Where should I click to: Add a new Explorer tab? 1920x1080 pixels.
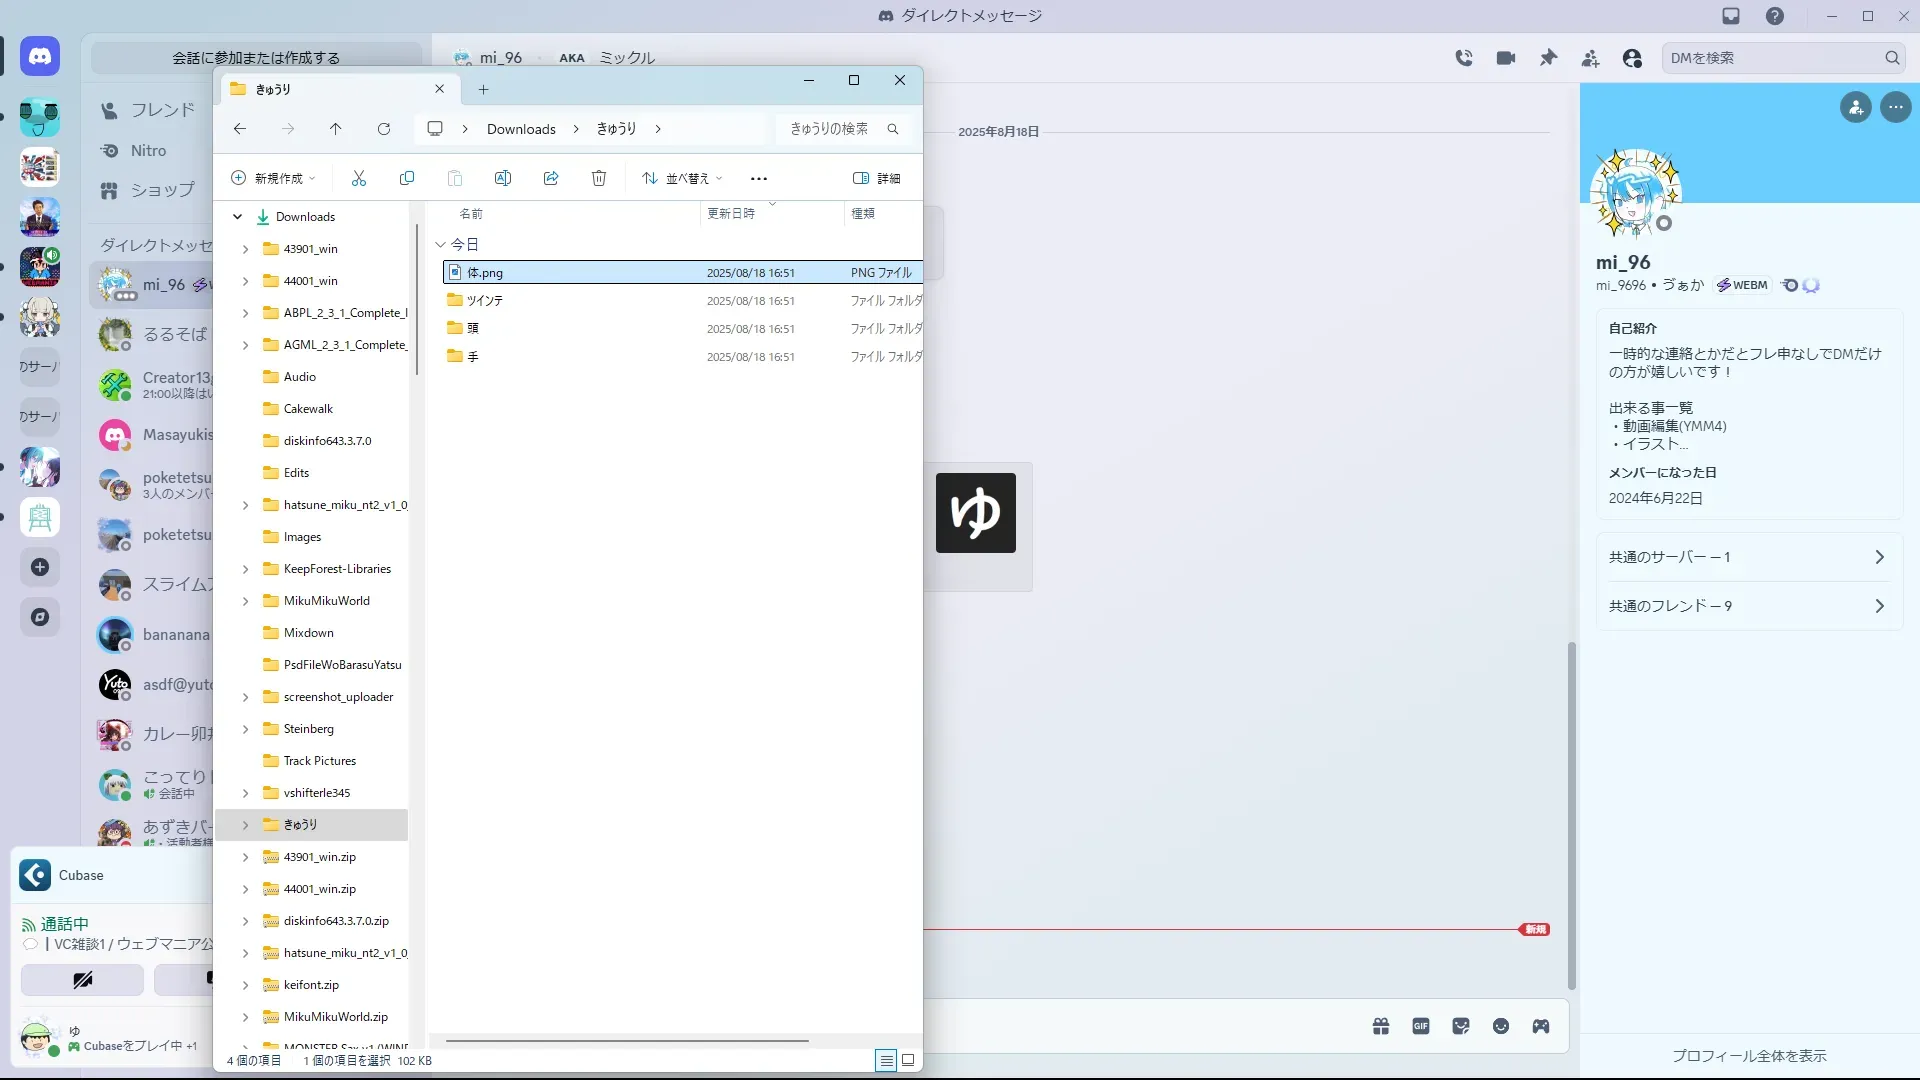483,89
